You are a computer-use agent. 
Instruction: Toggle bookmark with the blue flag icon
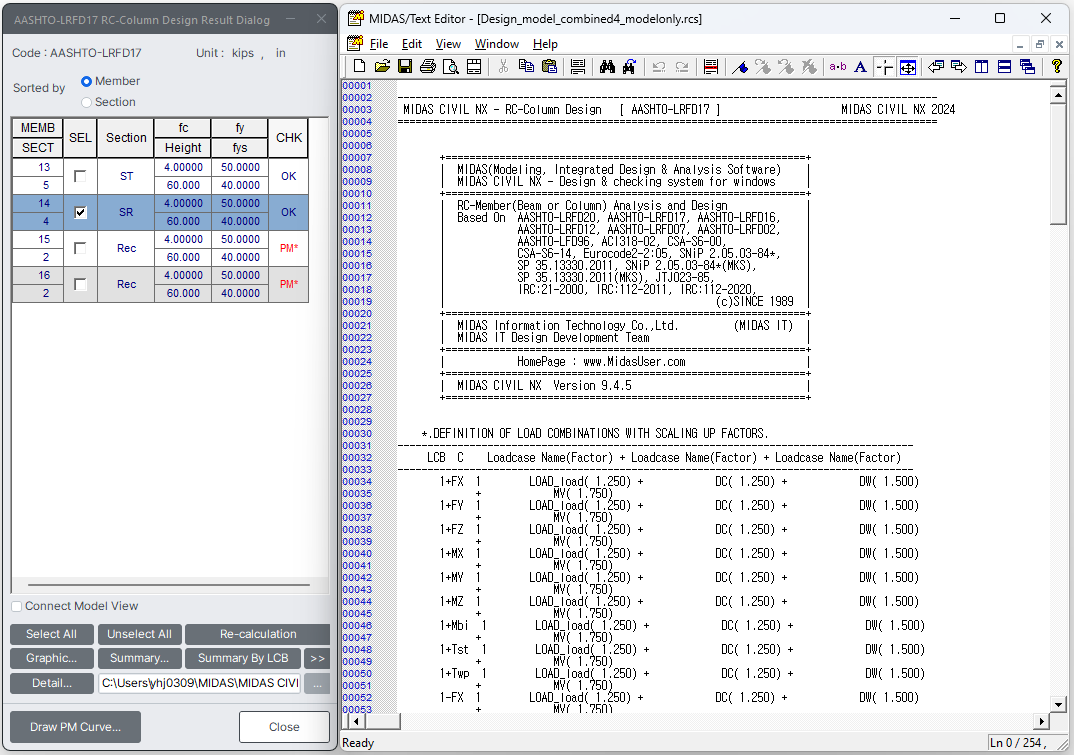click(x=740, y=66)
